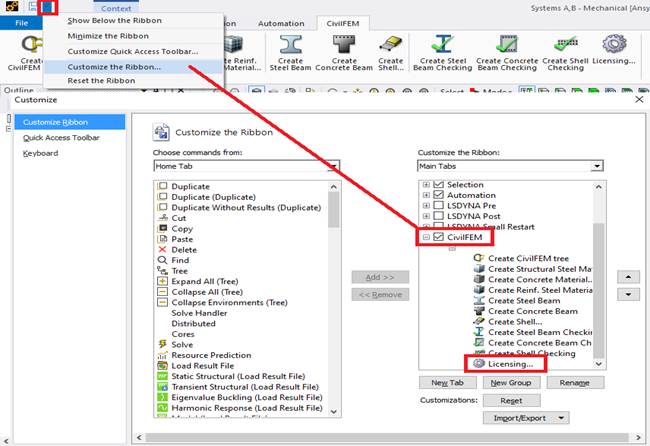This screenshot has height=446, width=650.
Task: Click the New Tab button
Action: (448, 383)
